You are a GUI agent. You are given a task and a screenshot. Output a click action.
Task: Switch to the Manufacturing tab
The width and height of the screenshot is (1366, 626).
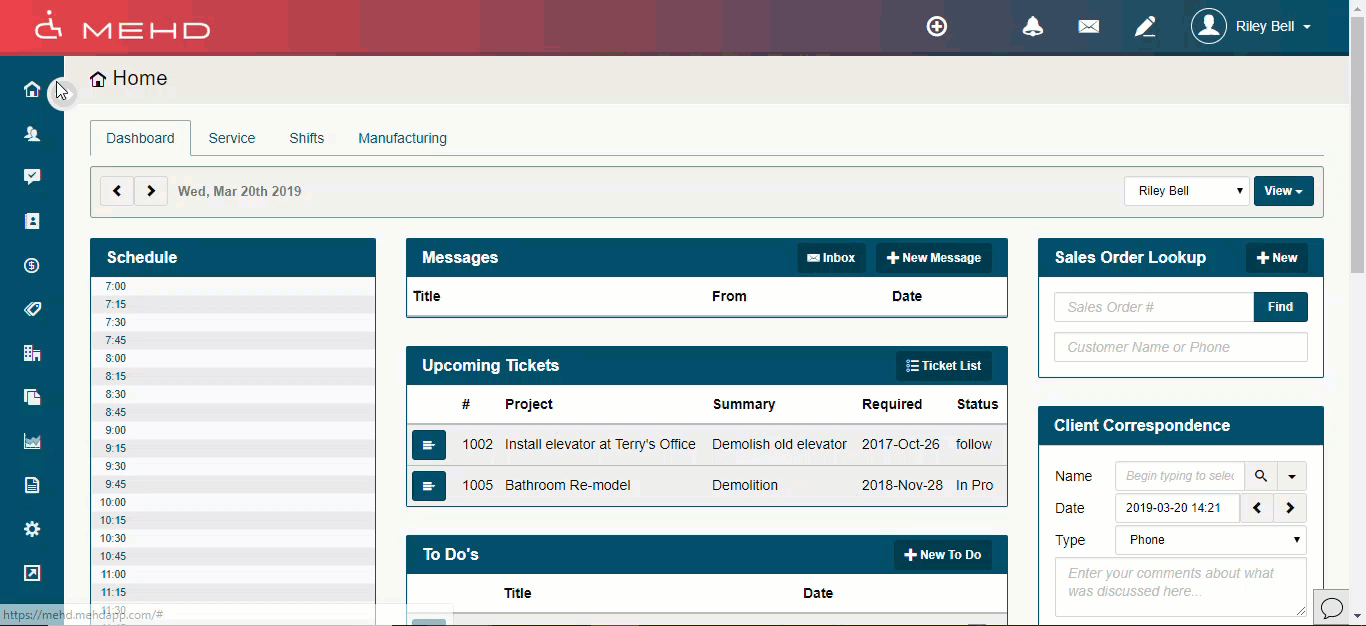(x=403, y=138)
